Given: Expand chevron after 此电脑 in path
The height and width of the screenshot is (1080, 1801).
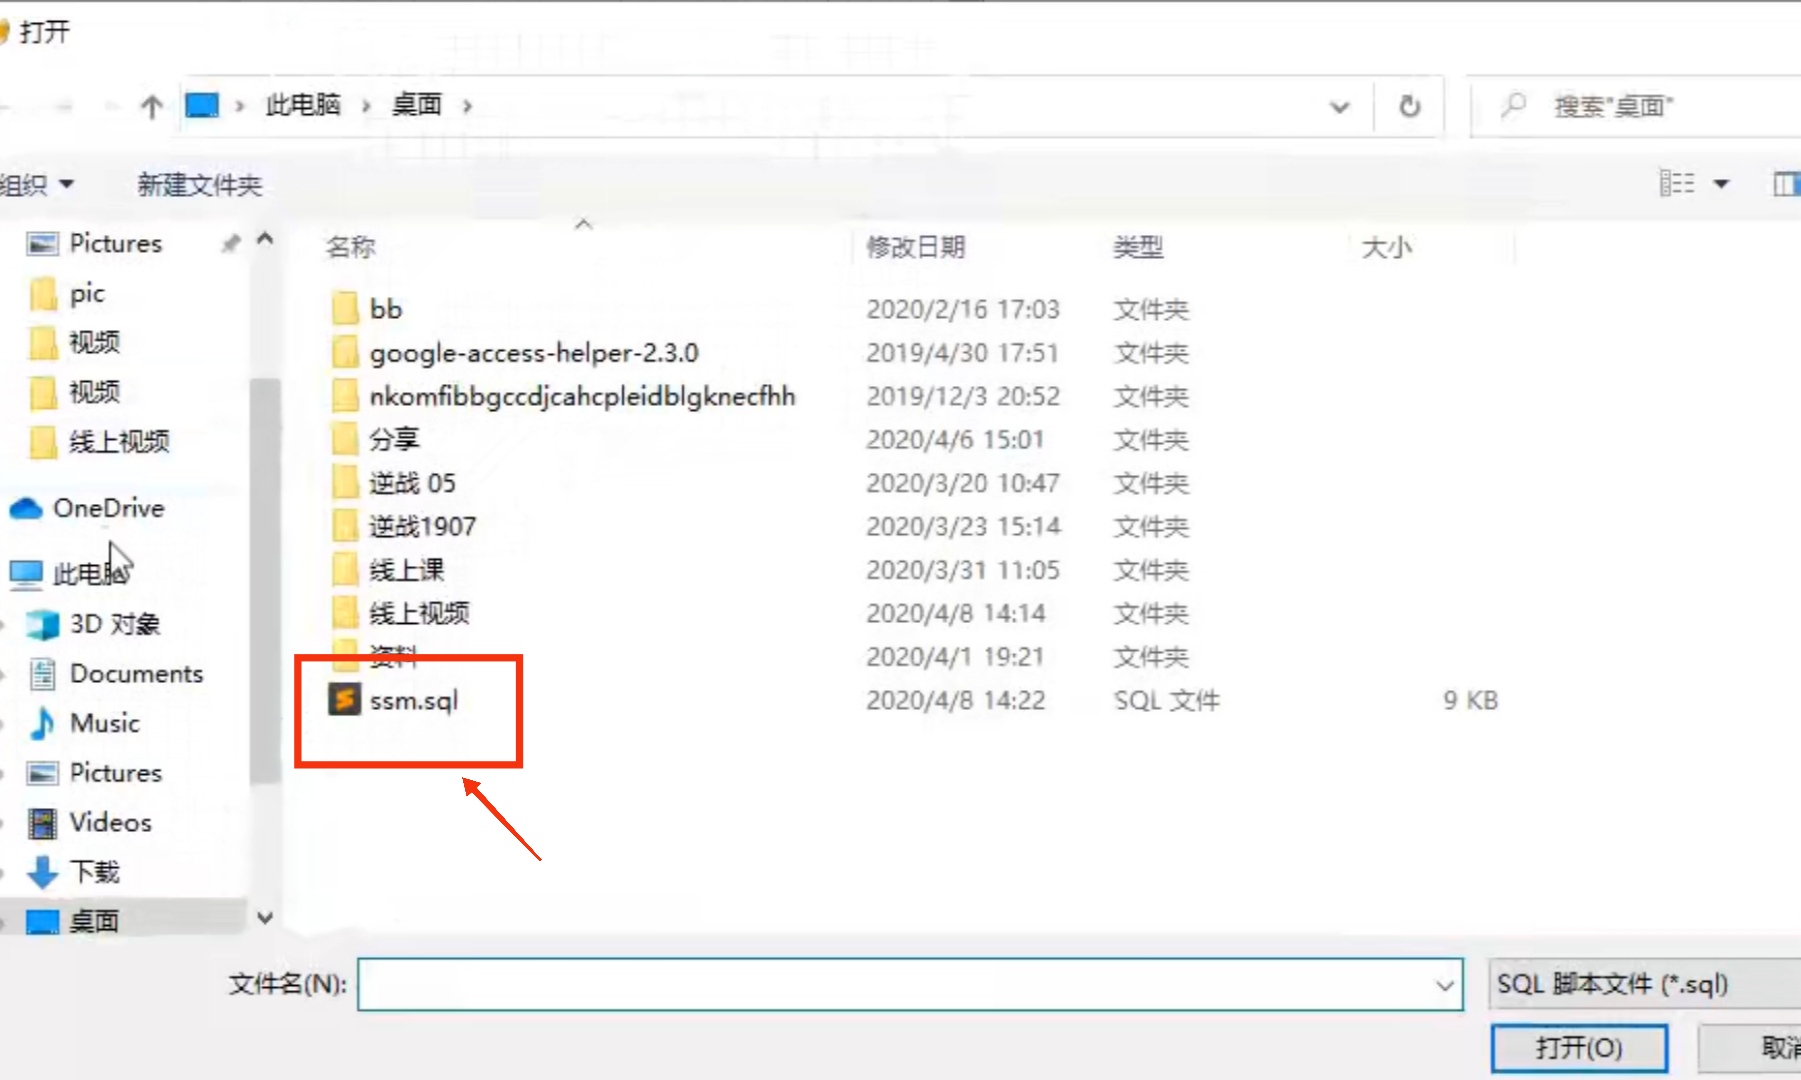Looking at the screenshot, I should [366, 106].
